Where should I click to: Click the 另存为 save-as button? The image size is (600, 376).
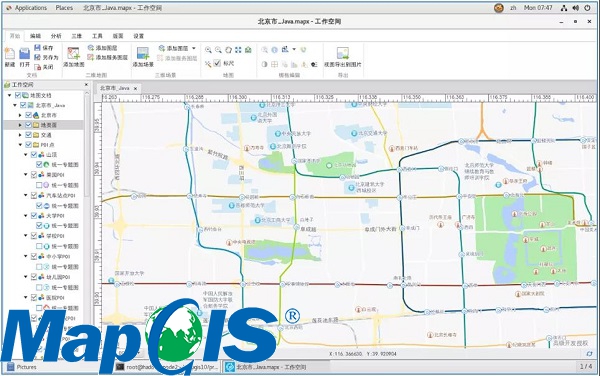point(46,57)
